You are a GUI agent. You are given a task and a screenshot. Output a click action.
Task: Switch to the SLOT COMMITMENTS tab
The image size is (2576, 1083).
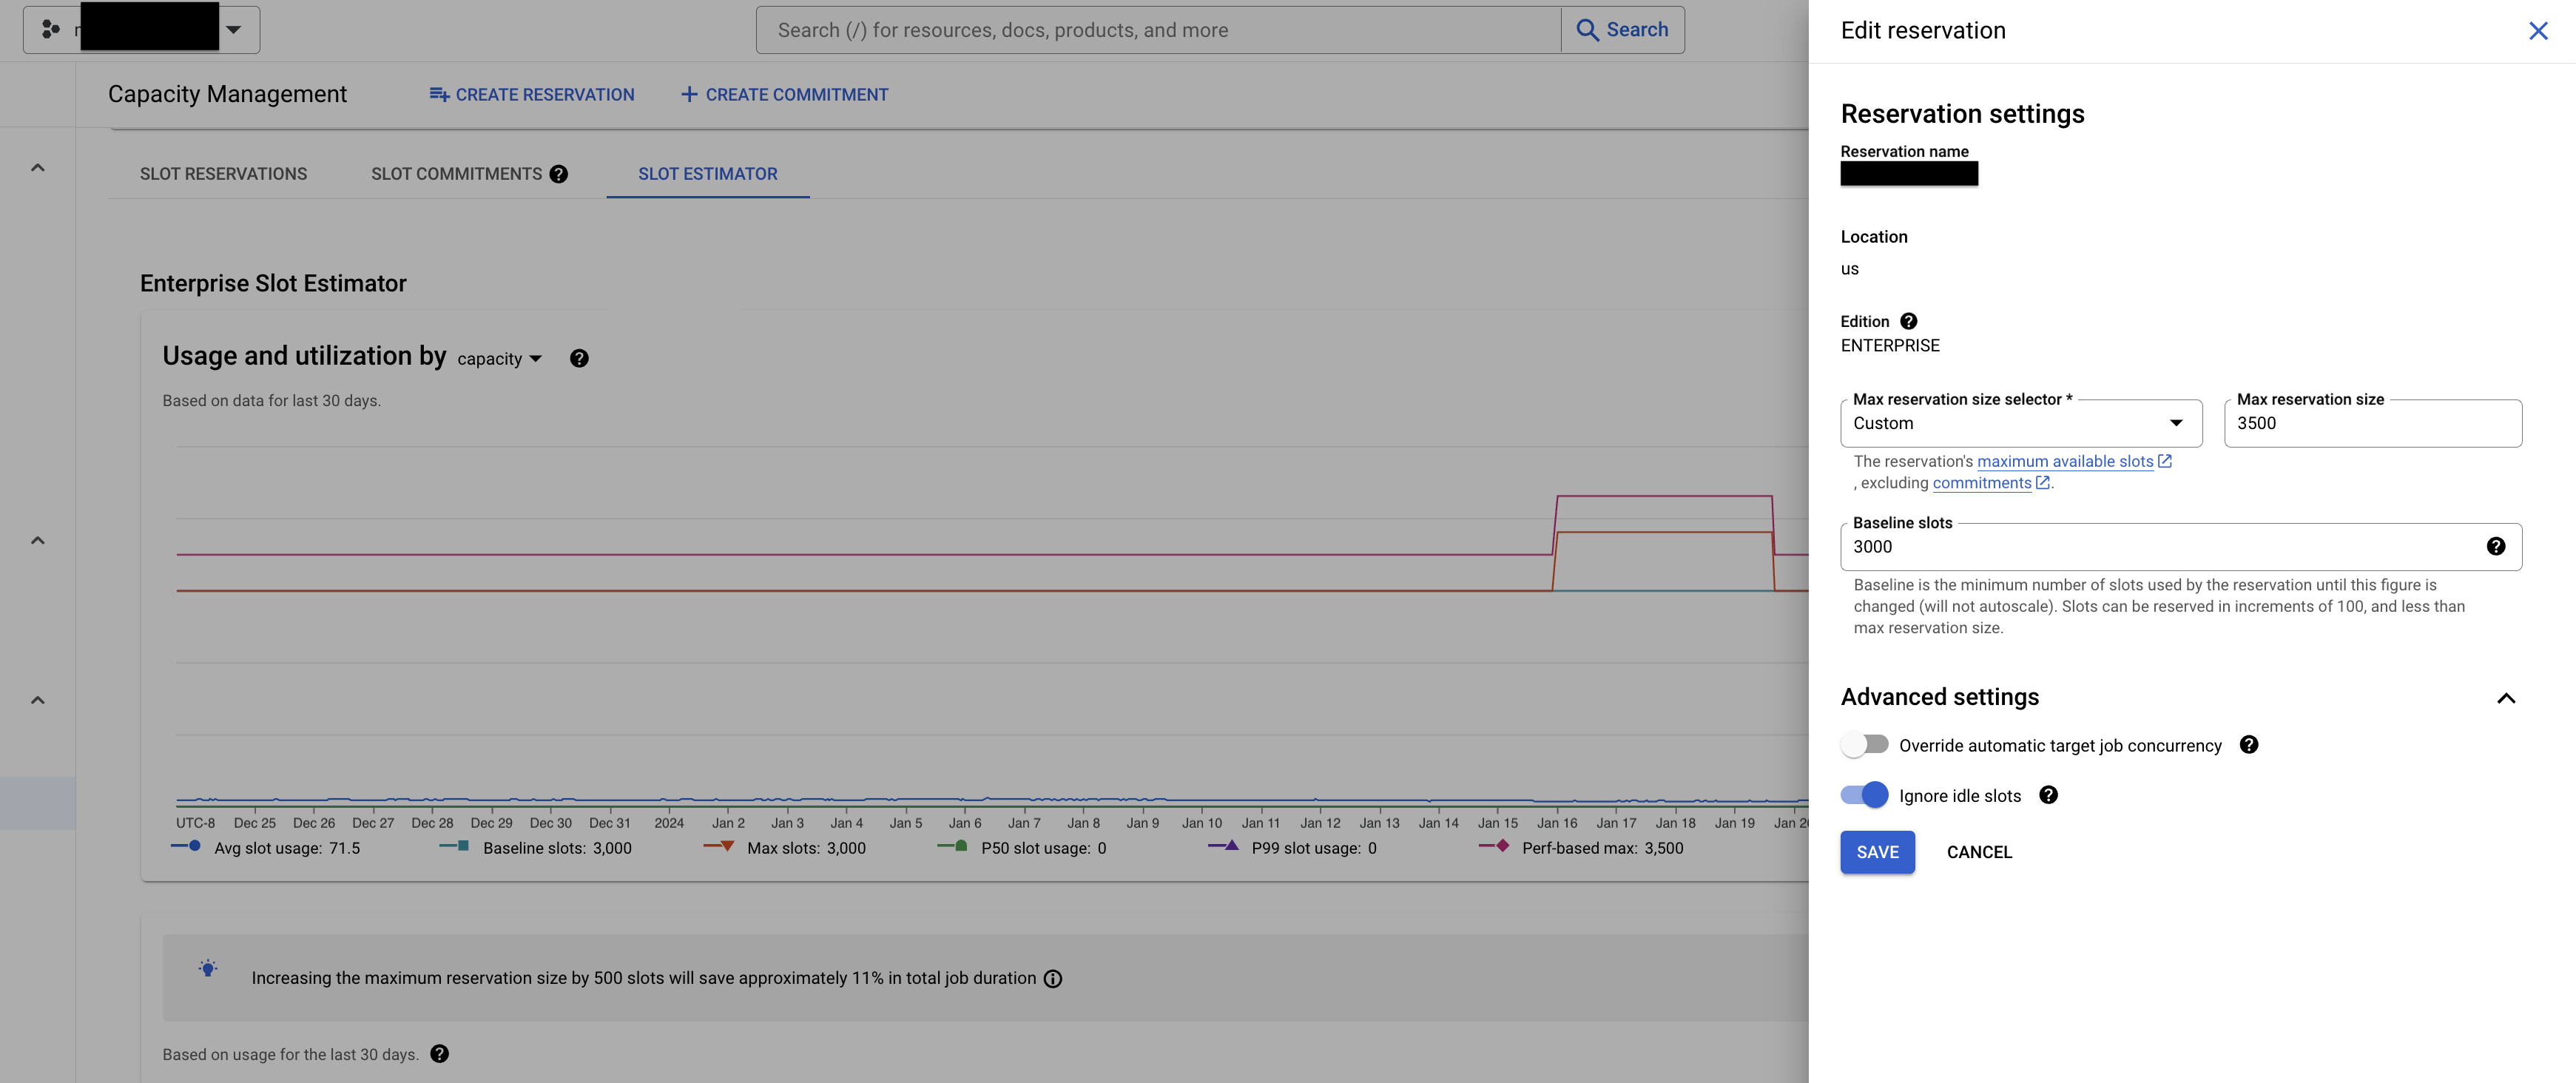click(x=456, y=172)
